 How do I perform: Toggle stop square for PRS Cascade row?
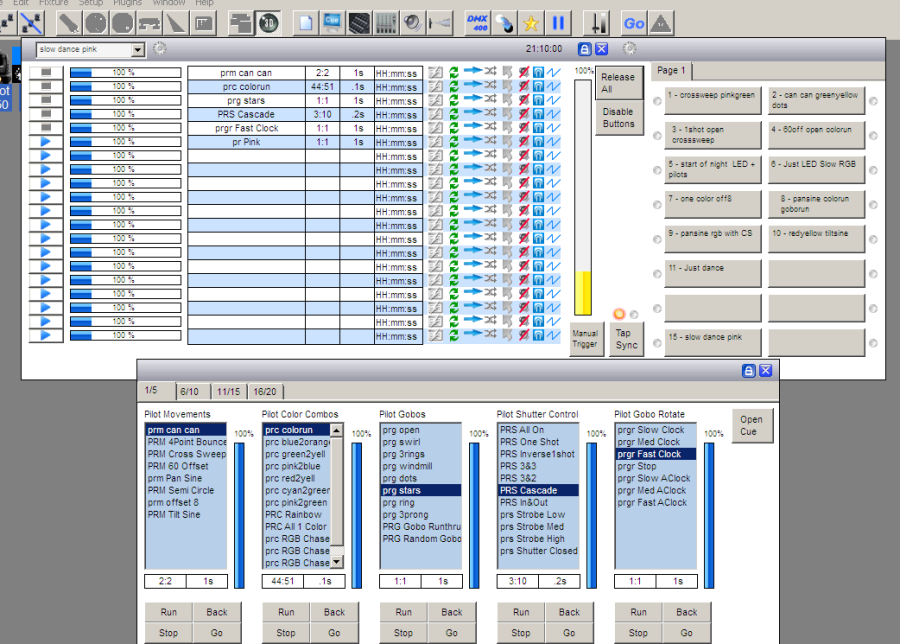(x=46, y=114)
